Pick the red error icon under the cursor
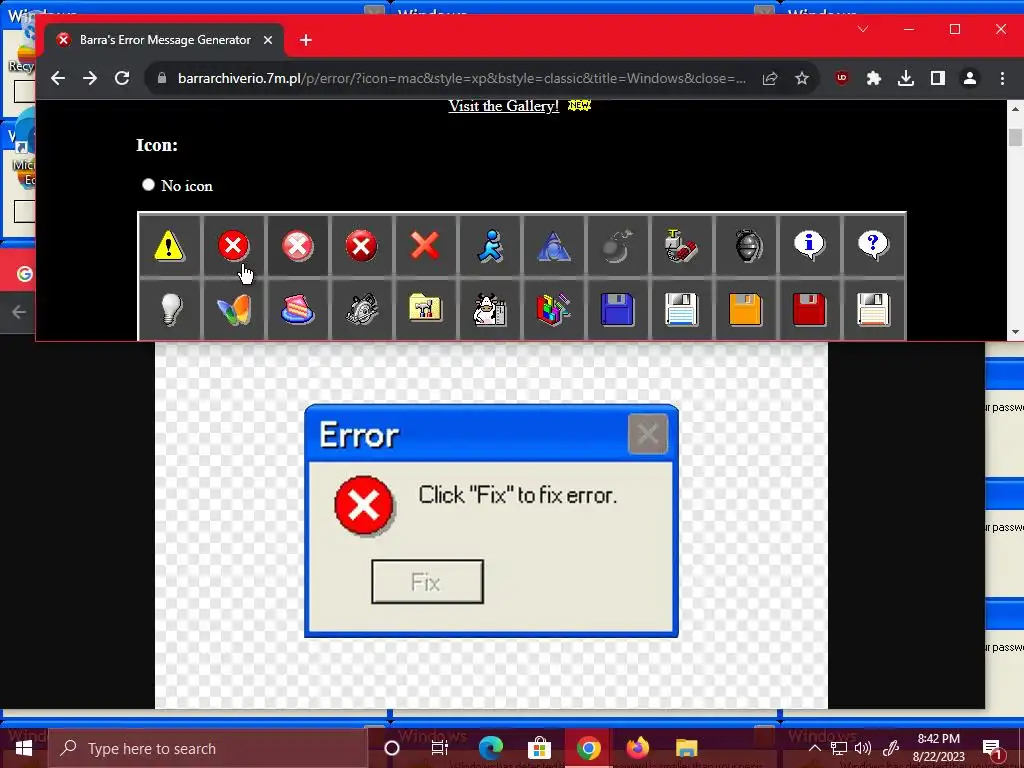This screenshot has height=768, width=1024. tap(233, 246)
